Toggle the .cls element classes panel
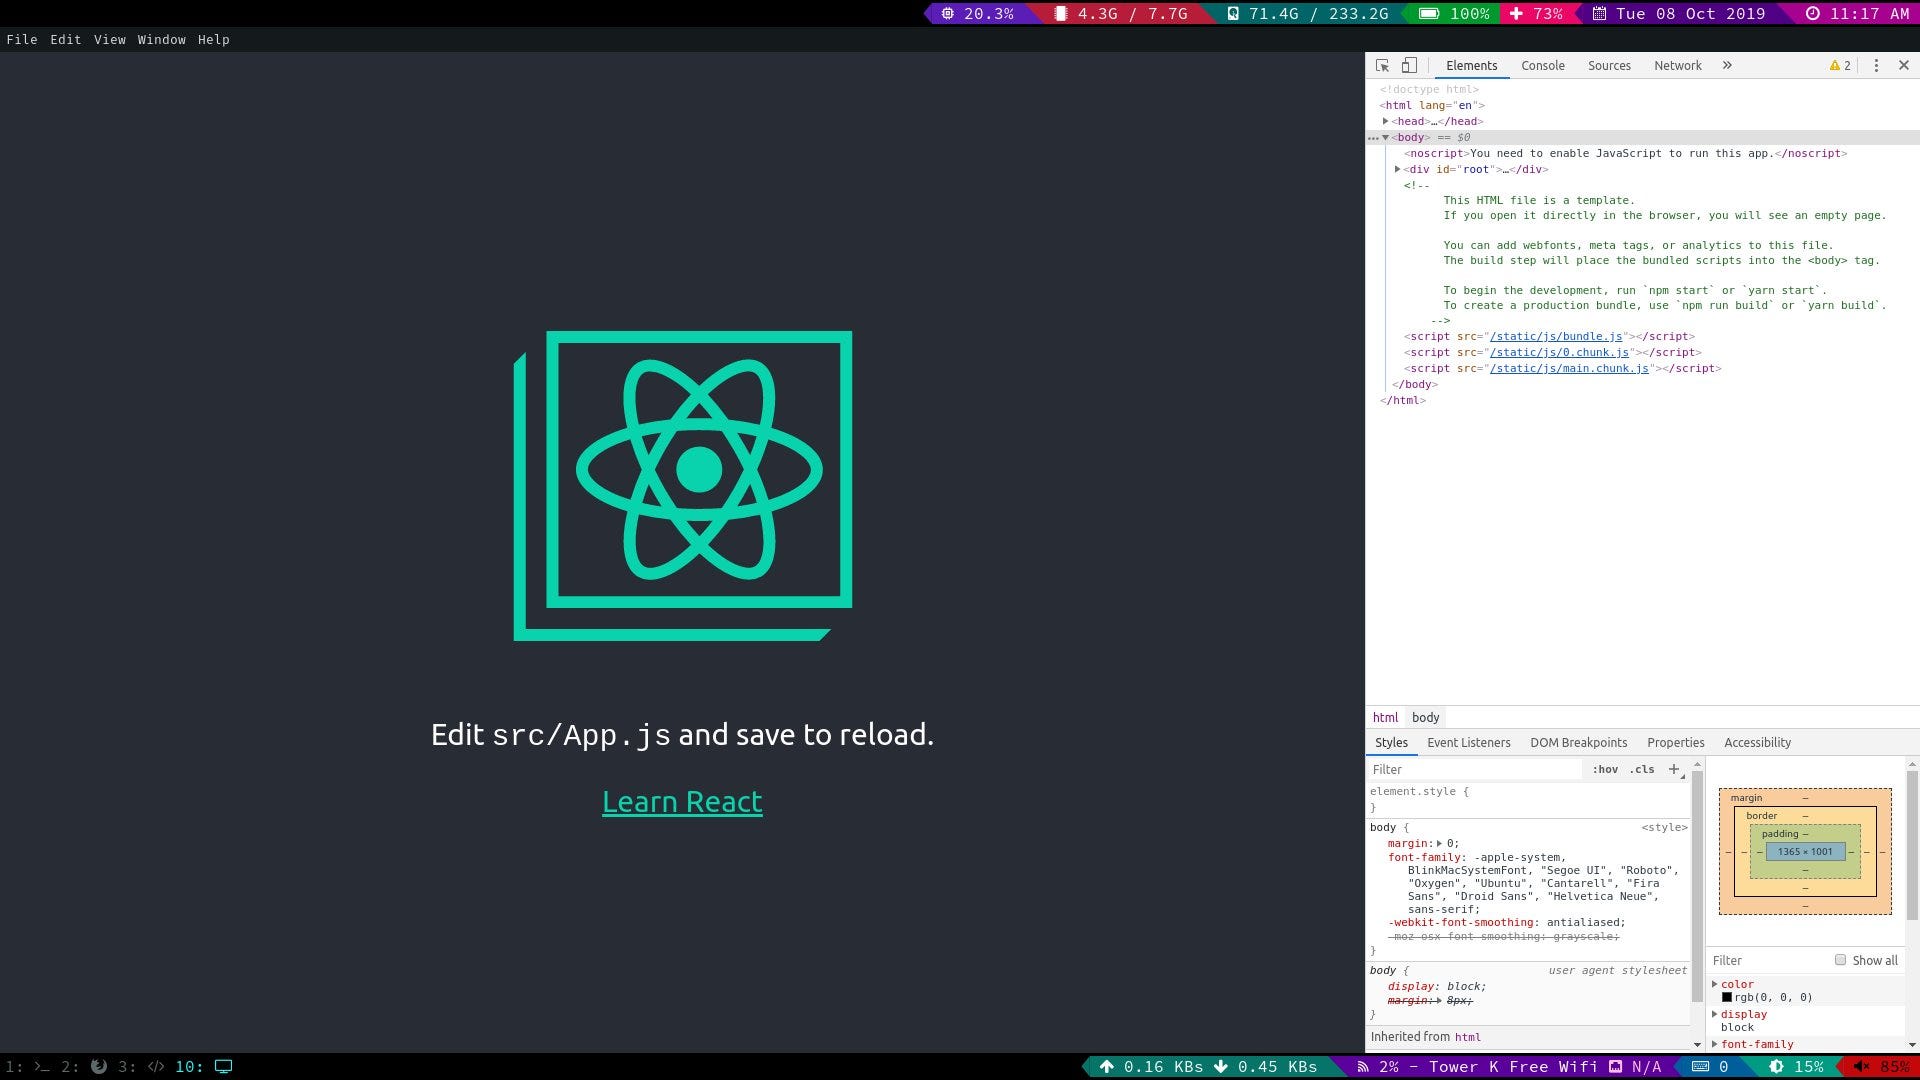The width and height of the screenshot is (1920, 1080). [1642, 769]
